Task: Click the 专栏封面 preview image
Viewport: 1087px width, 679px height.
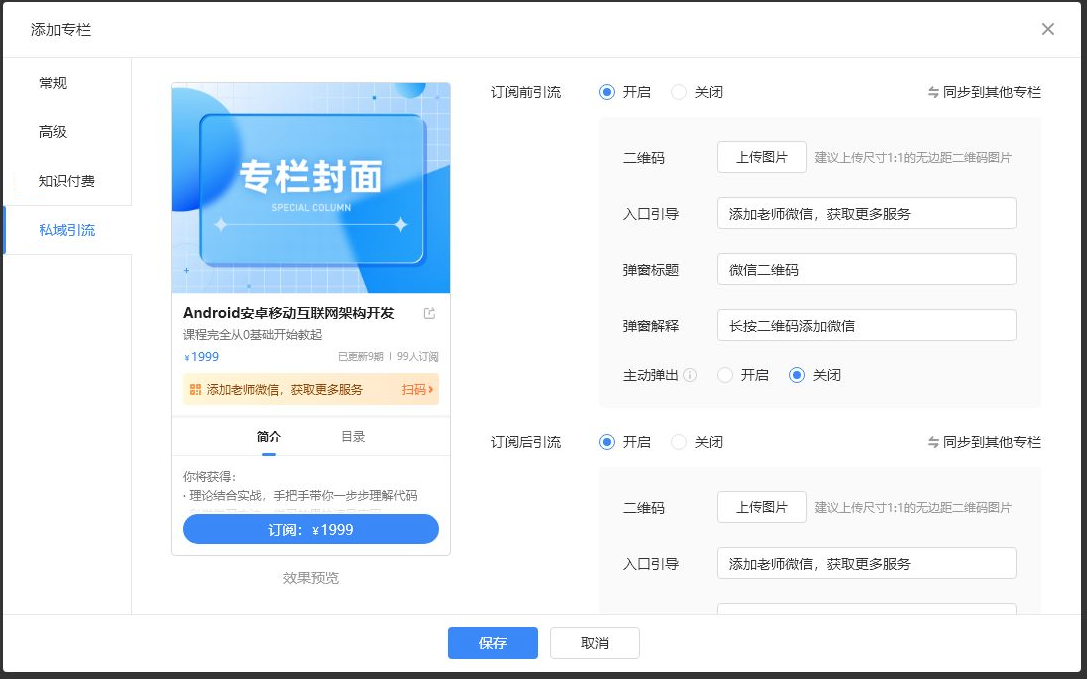Action: (x=311, y=188)
